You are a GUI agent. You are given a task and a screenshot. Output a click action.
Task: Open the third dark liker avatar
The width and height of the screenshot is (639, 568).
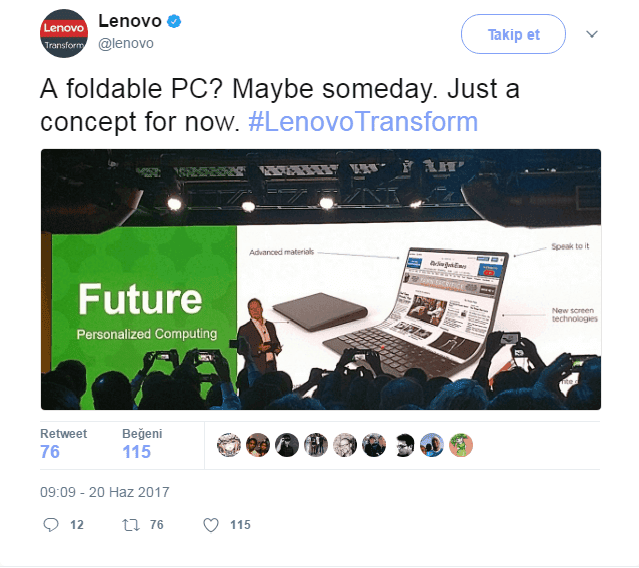click(287, 445)
